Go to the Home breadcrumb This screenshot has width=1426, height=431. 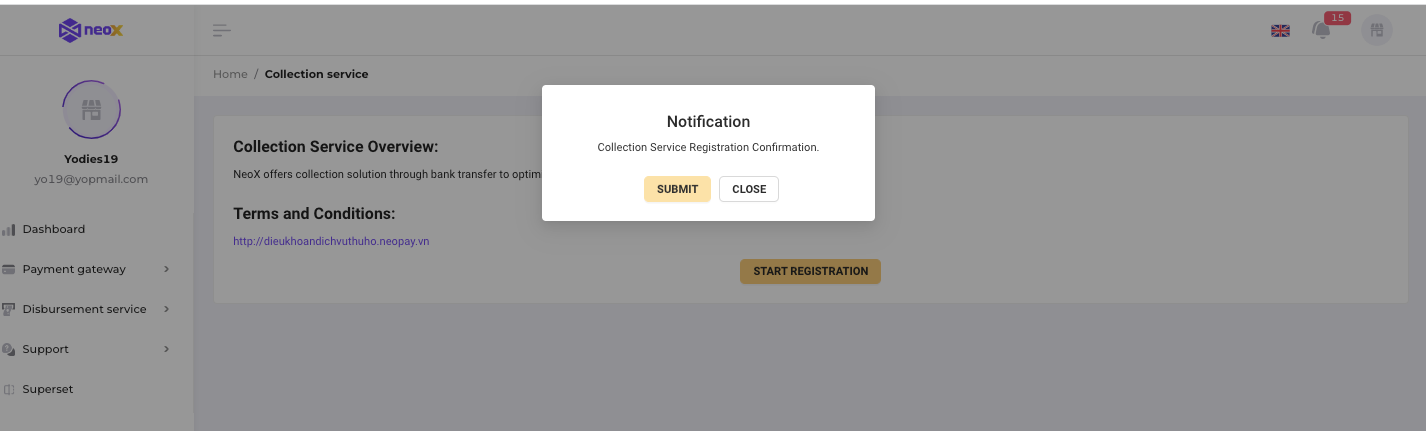point(230,74)
